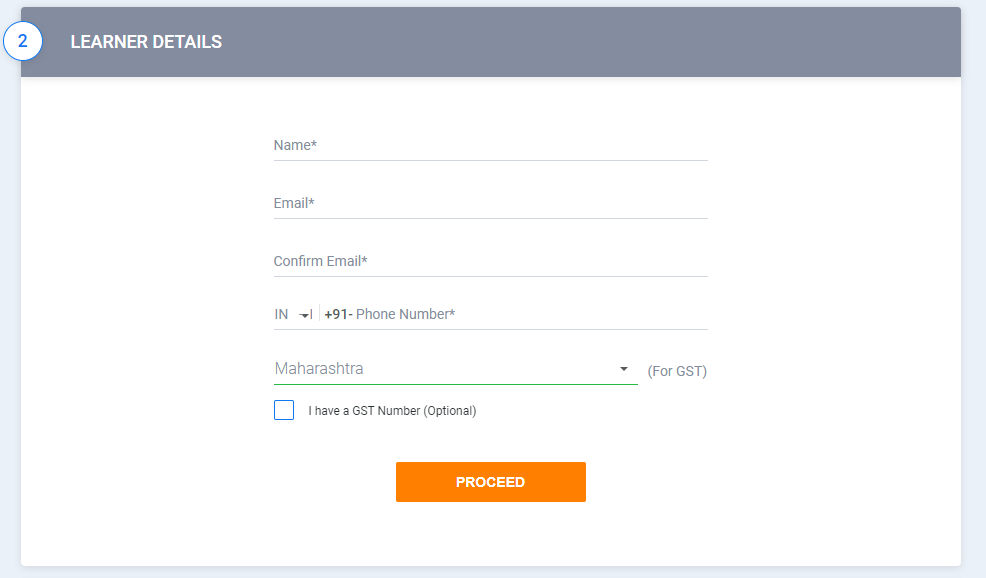This screenshot has height=578, width=986.
Task: Click the step 2 circle badge
Action: click(x=23, y=42)
